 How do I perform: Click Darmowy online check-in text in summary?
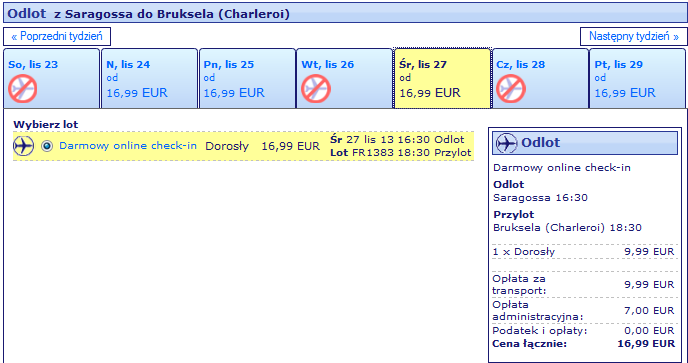[562, 168]
